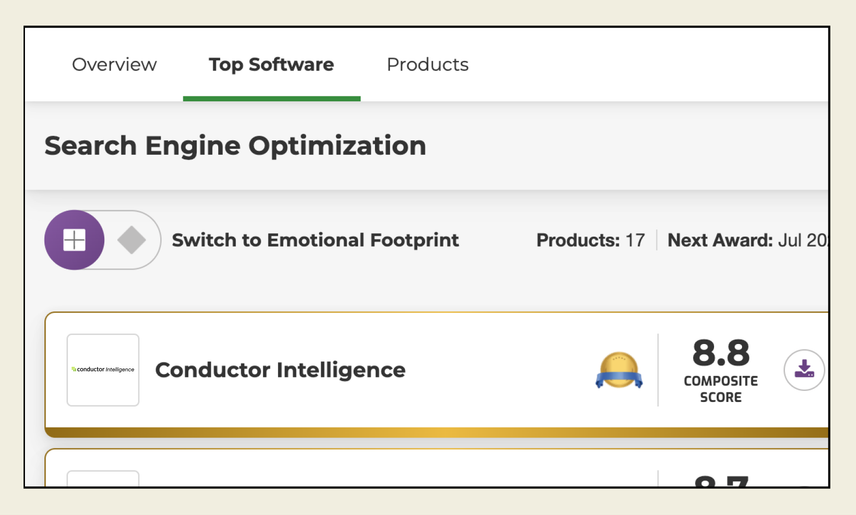The width and height of the screenshot is (856, 515).
Task: Click the green underline beneath Top Software
Action: click(271, 98)
